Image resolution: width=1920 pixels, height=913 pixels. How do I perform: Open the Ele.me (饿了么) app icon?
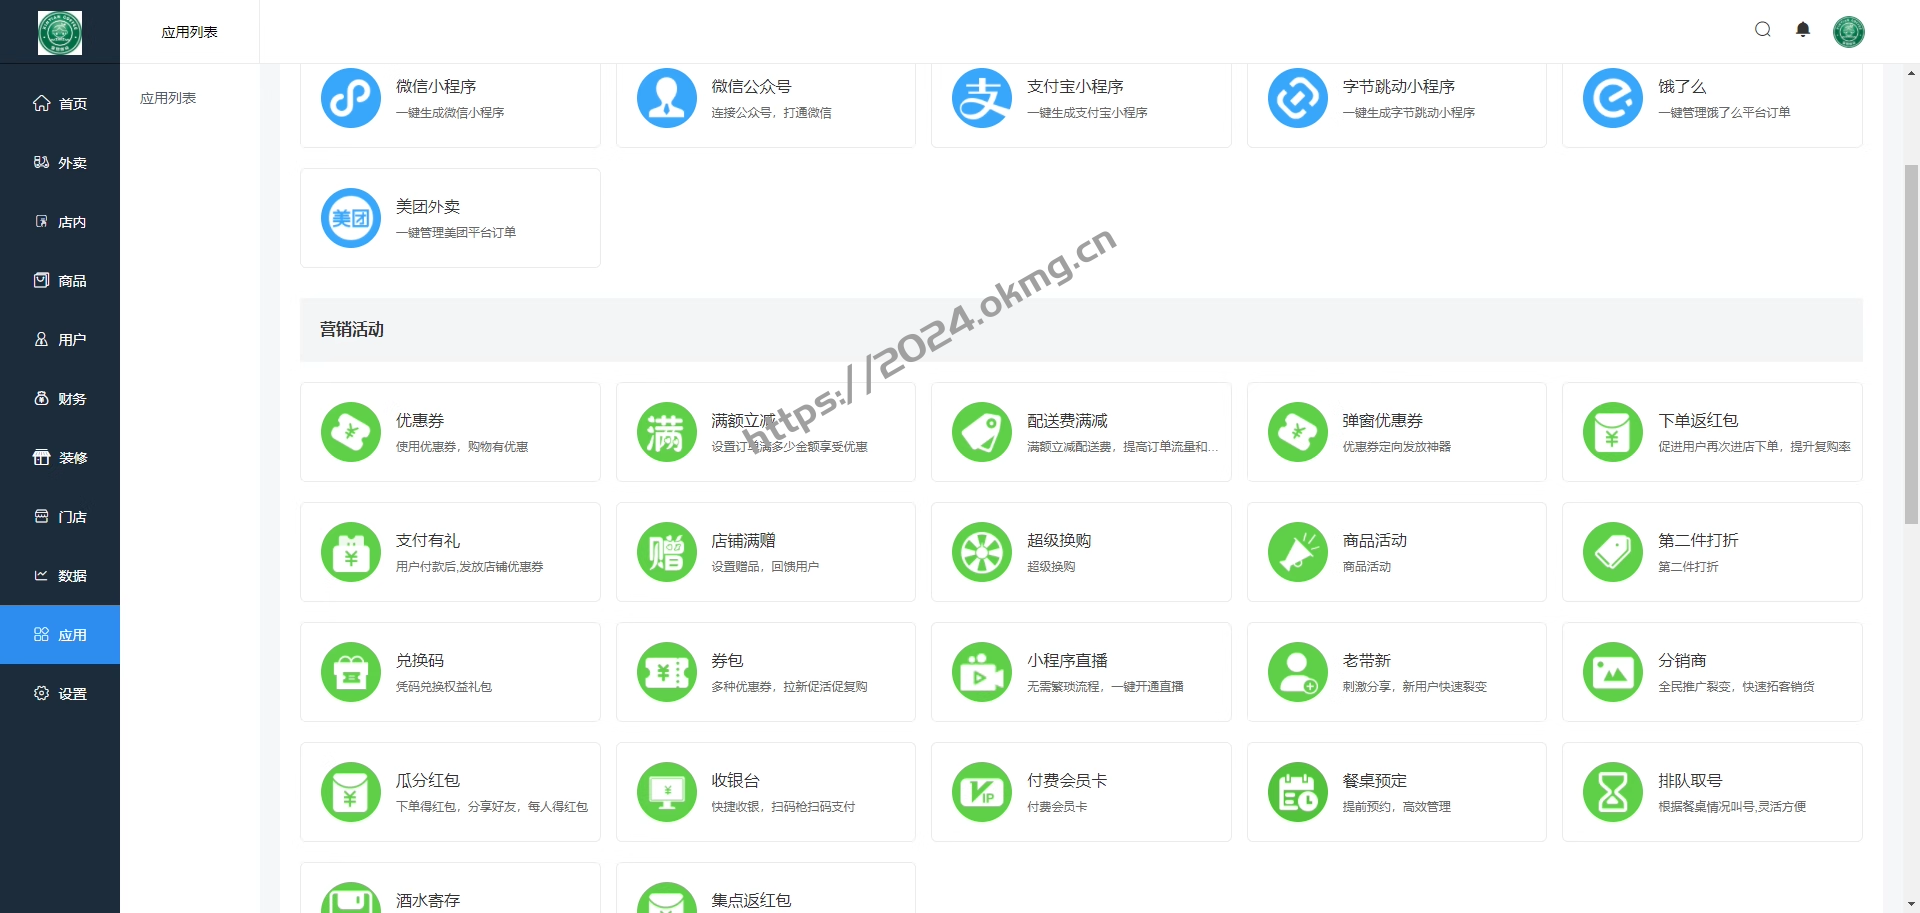[1612, 98]
